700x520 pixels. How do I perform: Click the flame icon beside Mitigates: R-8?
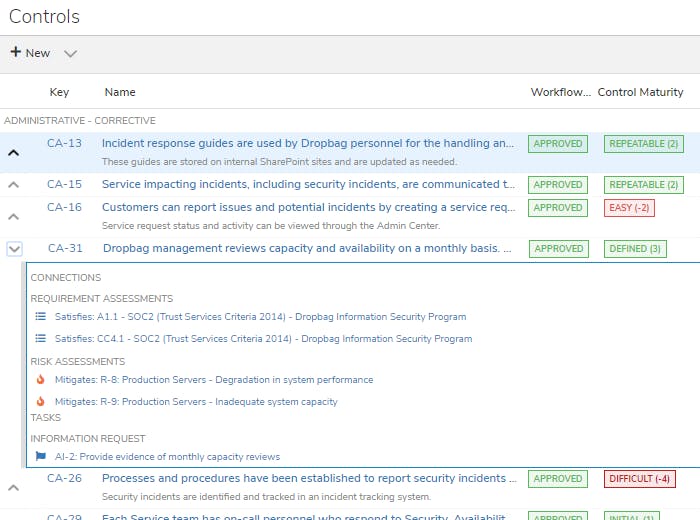tap(41, 380)
